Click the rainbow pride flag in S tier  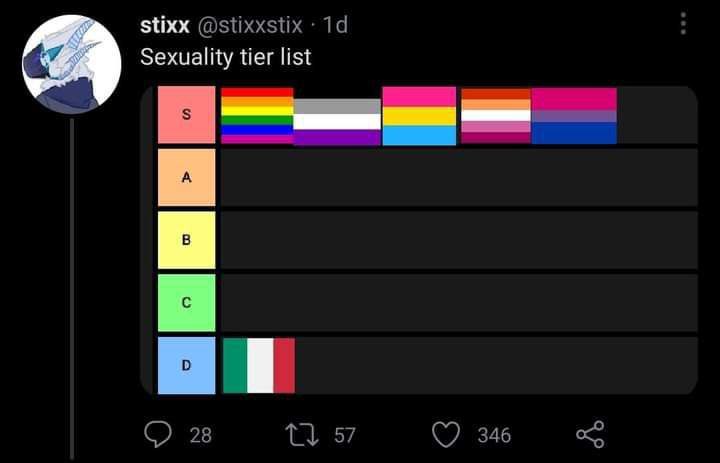257,115
